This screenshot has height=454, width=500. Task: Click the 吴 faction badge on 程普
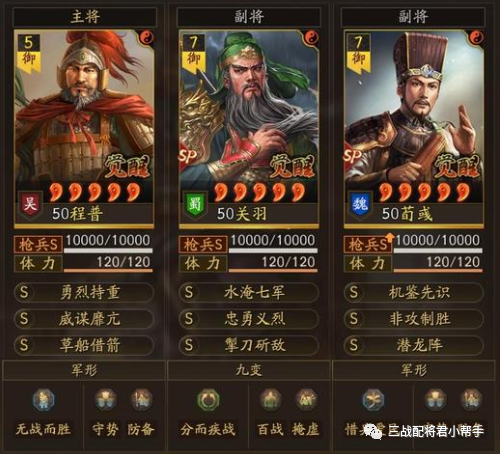(x=30, y=204)
